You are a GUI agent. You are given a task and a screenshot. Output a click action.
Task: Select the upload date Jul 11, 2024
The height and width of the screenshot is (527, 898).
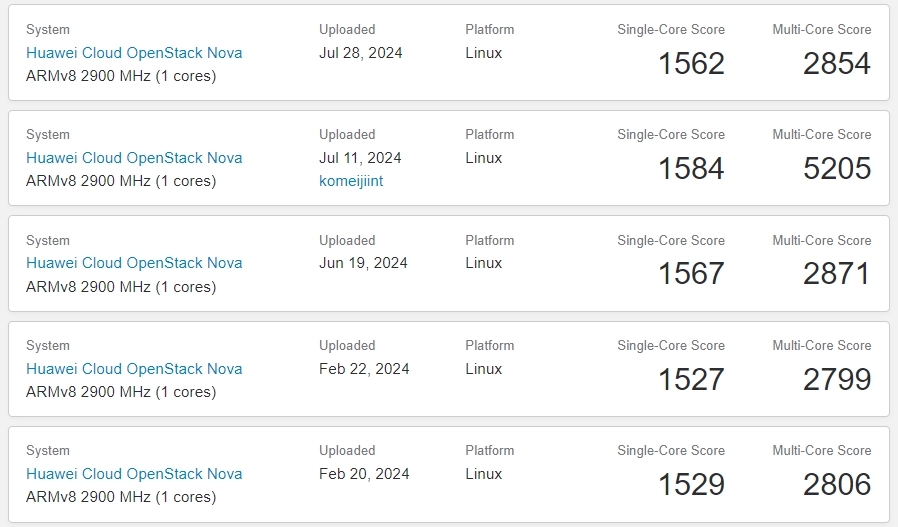tap(360, 158)
